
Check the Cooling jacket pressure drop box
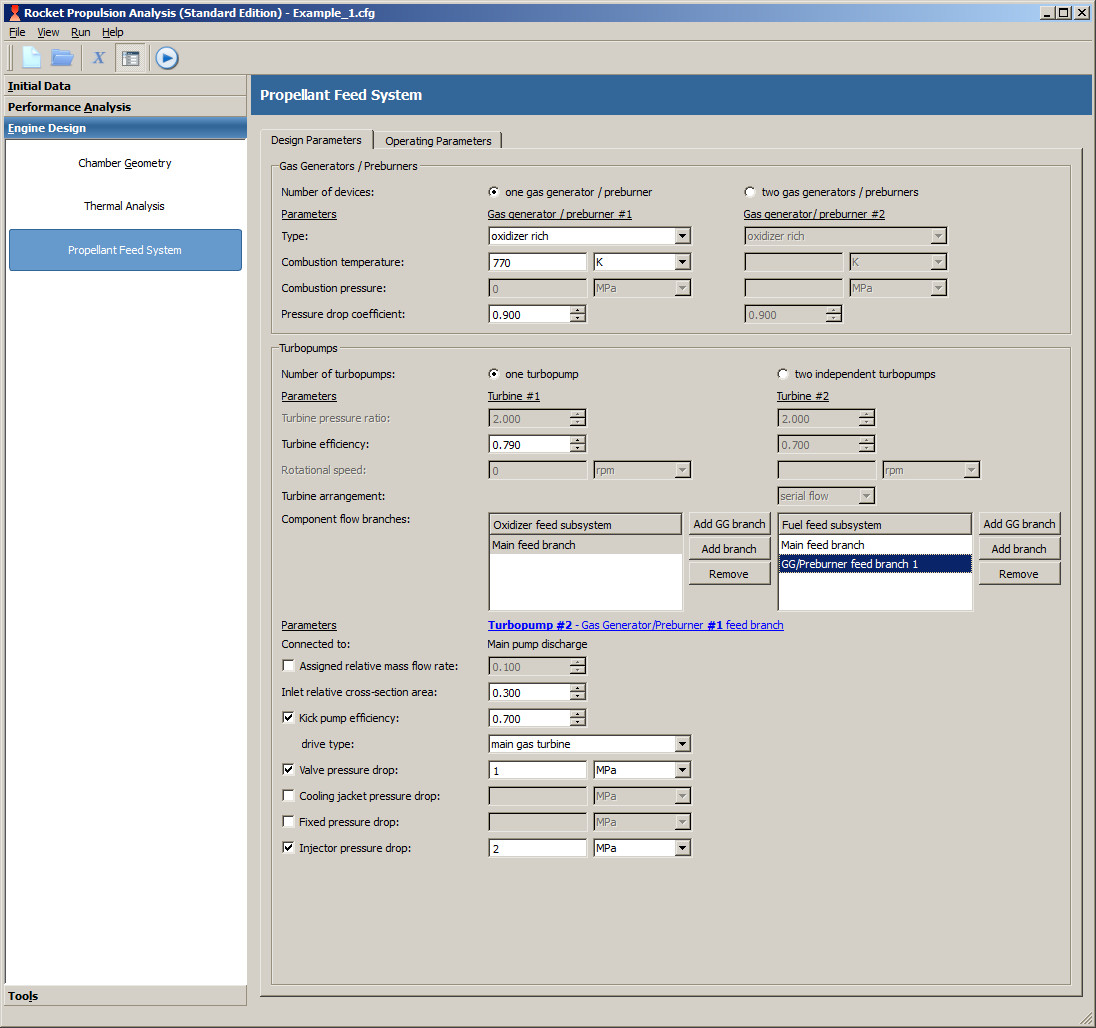pyautogui.click(x=289, y=796)
